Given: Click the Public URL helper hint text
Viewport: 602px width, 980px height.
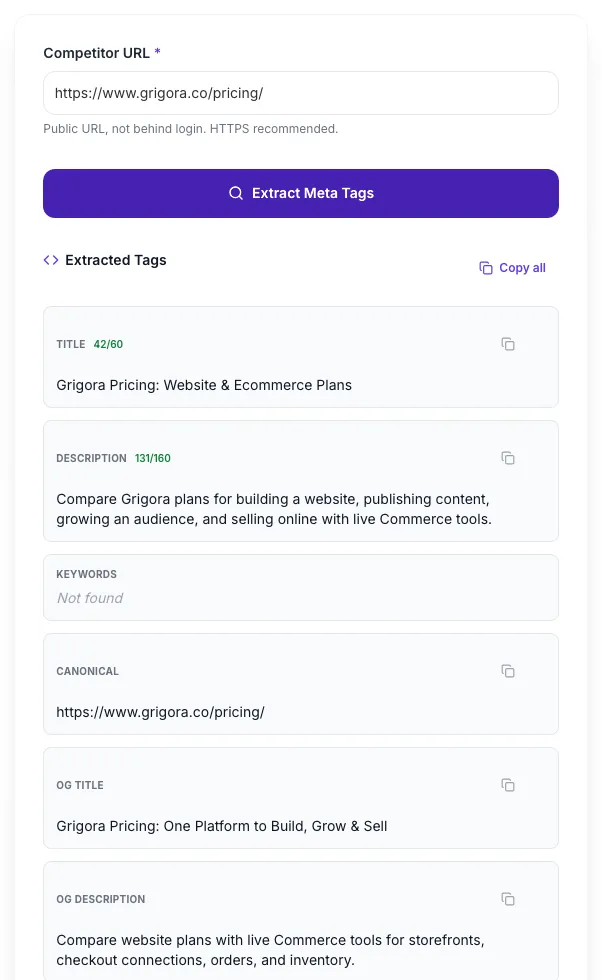Looking at the screenshot, I should tap(191, 129).
